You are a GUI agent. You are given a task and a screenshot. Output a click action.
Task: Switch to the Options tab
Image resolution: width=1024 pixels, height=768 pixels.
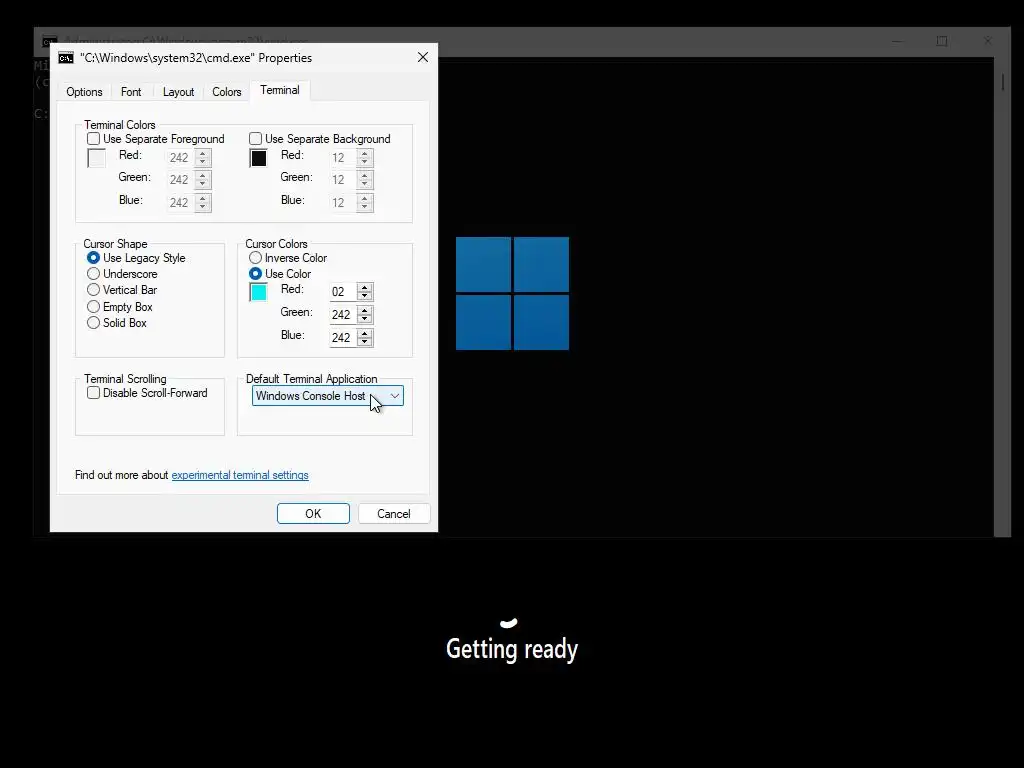coord(84,92)
